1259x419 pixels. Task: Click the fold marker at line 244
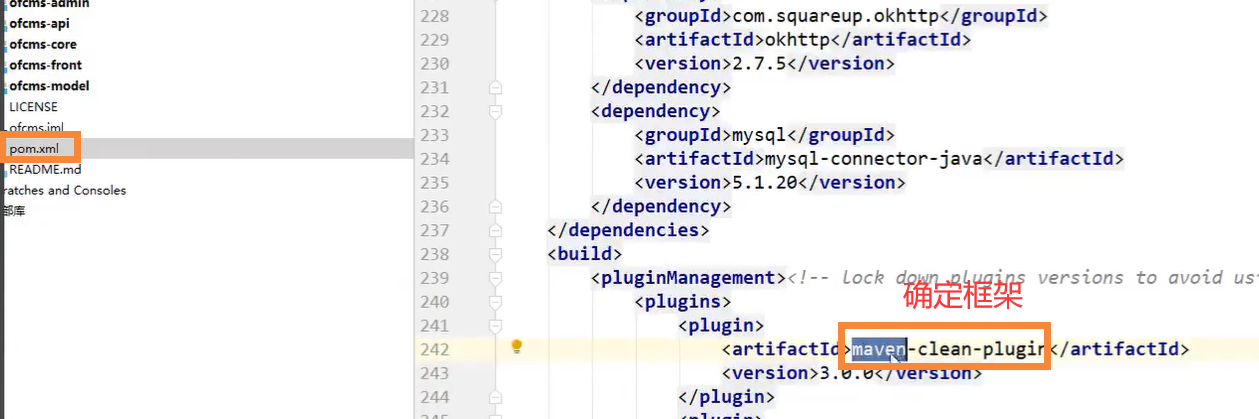(x=495, y=397)
